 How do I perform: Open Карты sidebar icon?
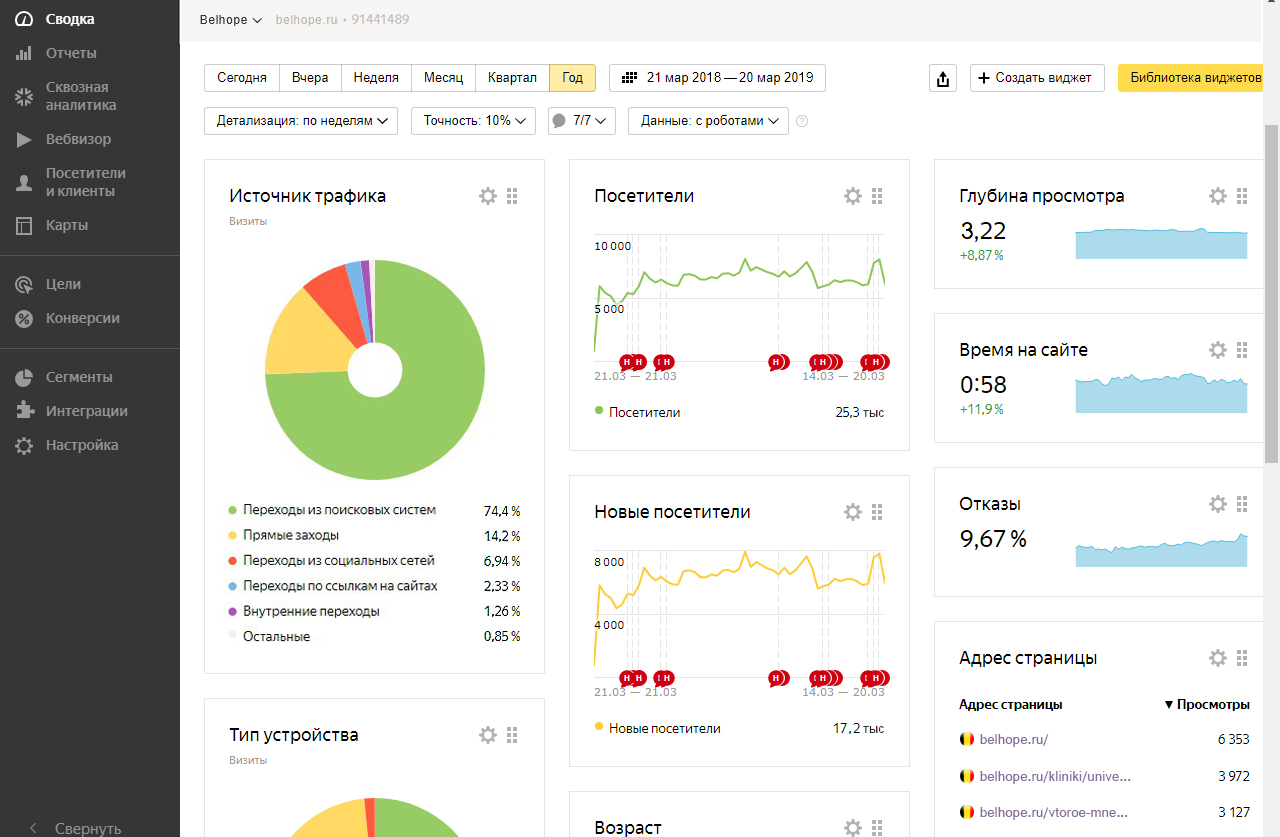(x=24, y=225)
